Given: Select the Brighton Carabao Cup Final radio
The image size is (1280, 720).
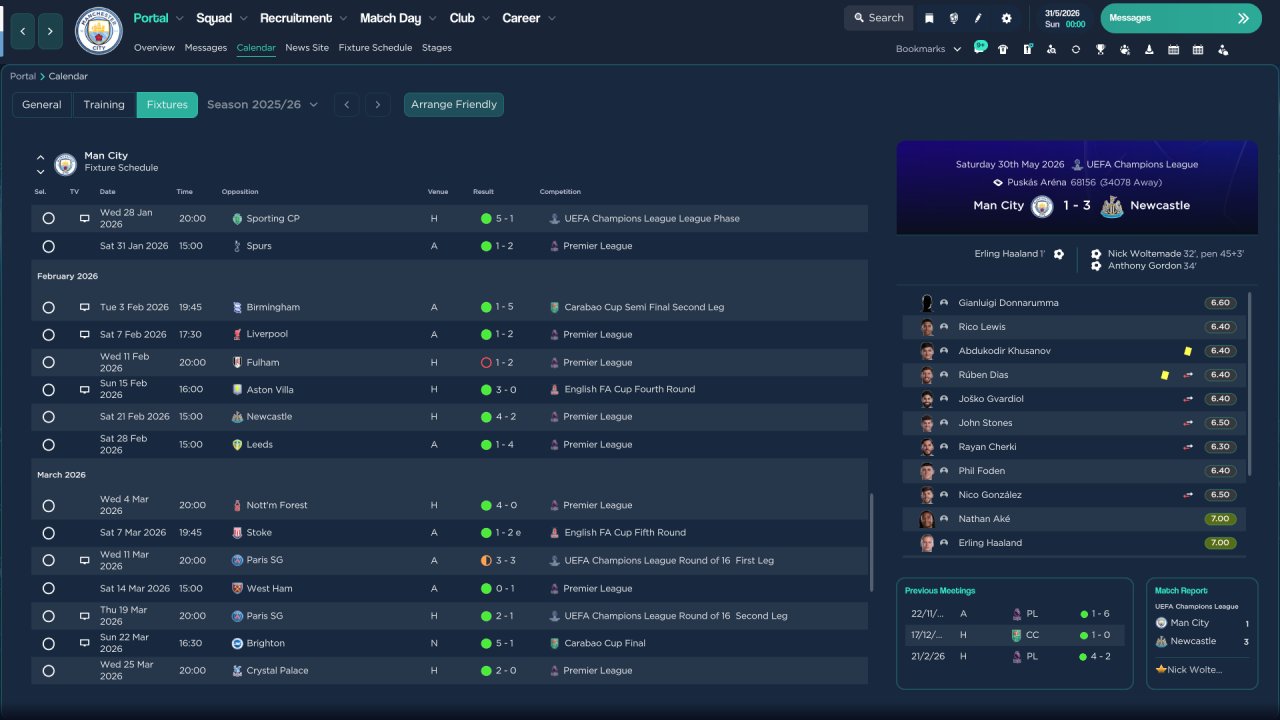Looking at the screenshot, I should 48,643.
